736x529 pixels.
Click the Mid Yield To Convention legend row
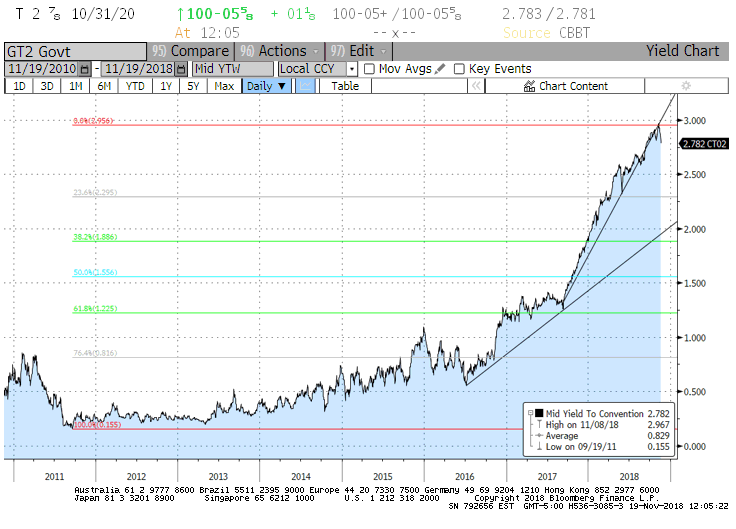[x=603, y=414]
